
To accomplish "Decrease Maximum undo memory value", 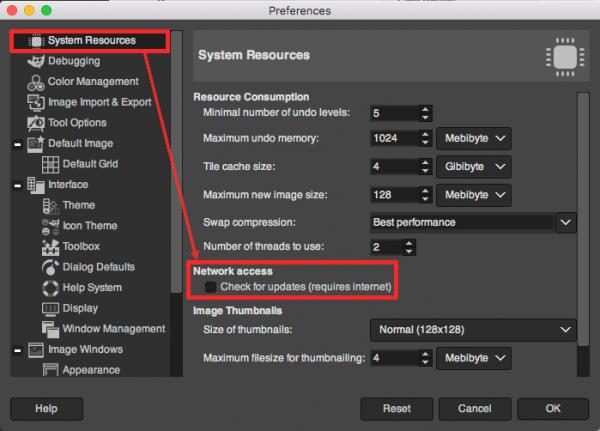I will (425, 142).
